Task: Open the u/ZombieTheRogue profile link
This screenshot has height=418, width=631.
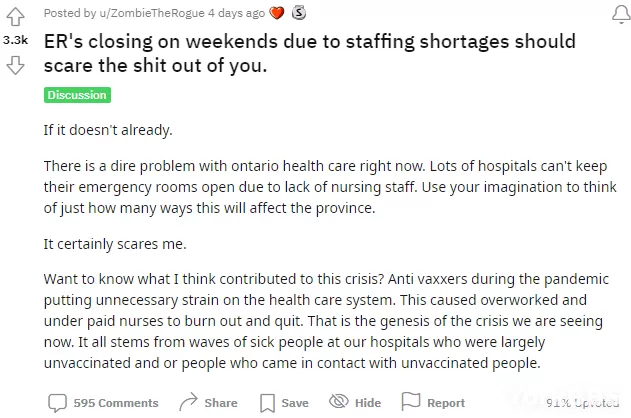Action: pos(152,13)
